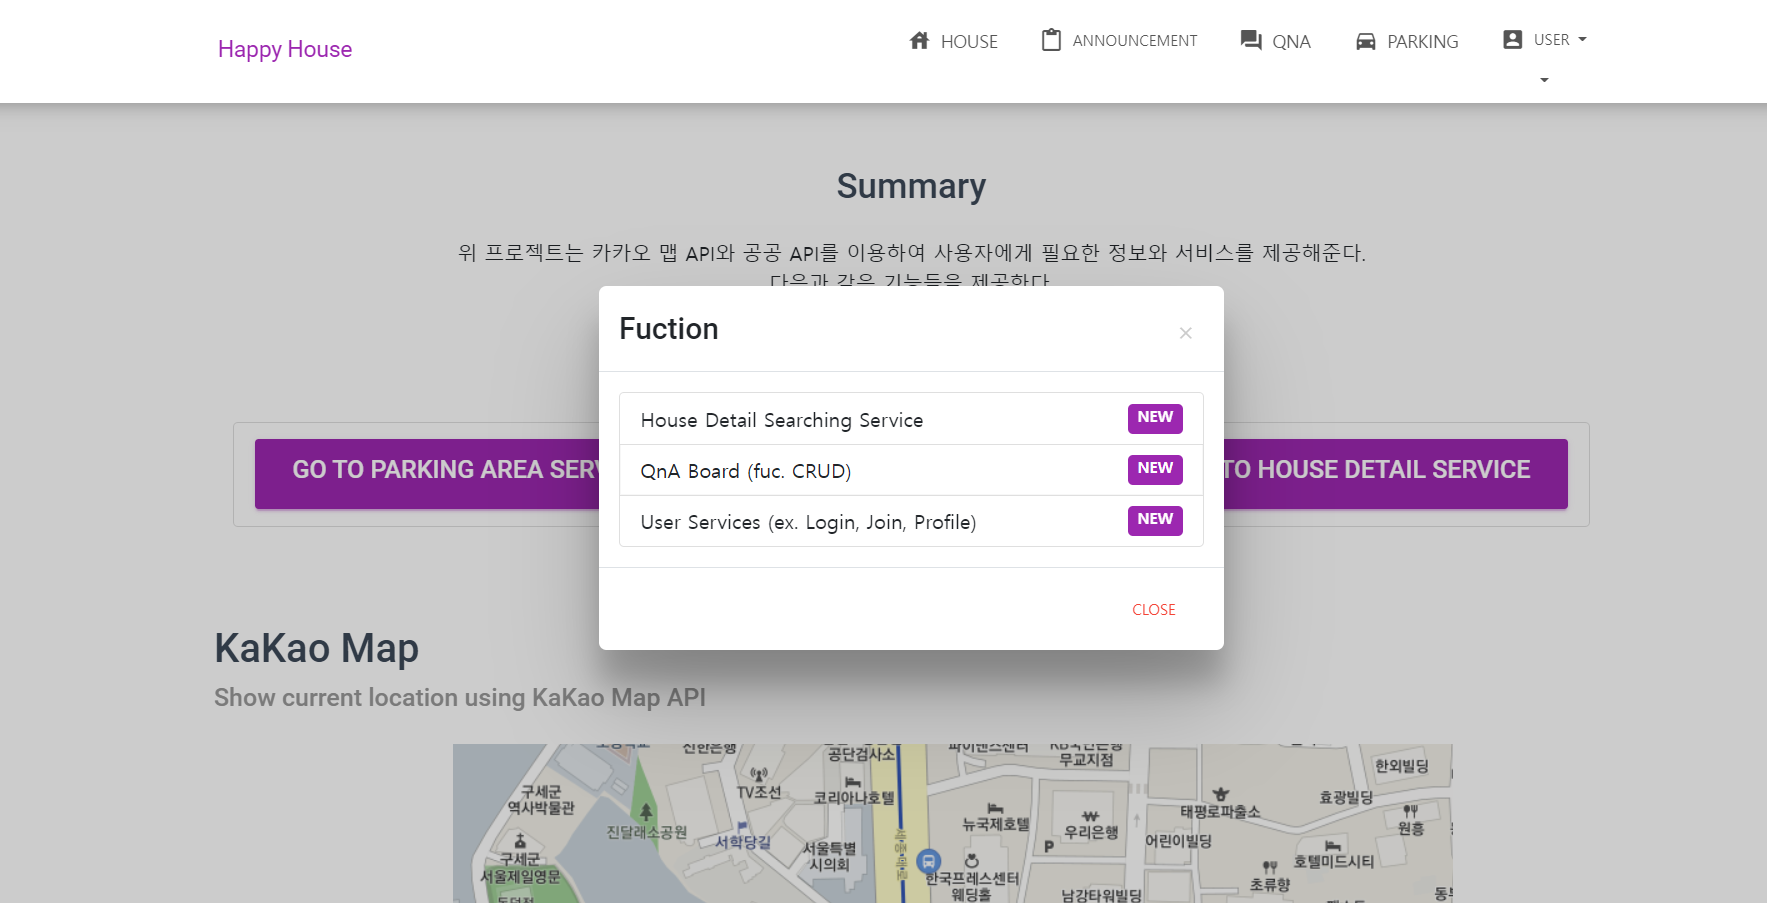The image size is (1767, 903).
Task: Click the small caret below the navbar
Action: click(1542, 80)
